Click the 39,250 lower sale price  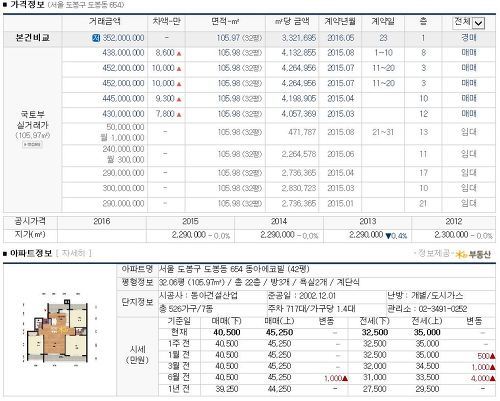[227, 389]
